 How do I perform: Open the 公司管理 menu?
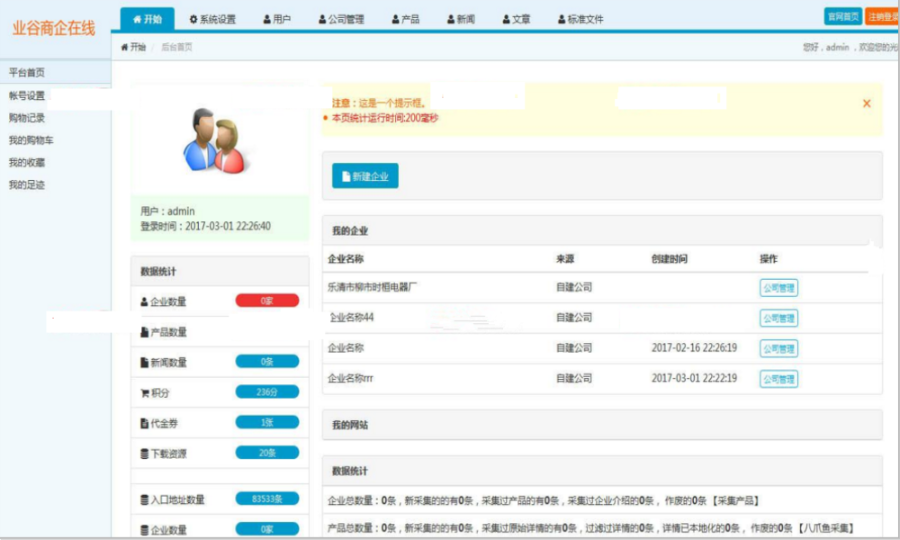tap(341, 19)
